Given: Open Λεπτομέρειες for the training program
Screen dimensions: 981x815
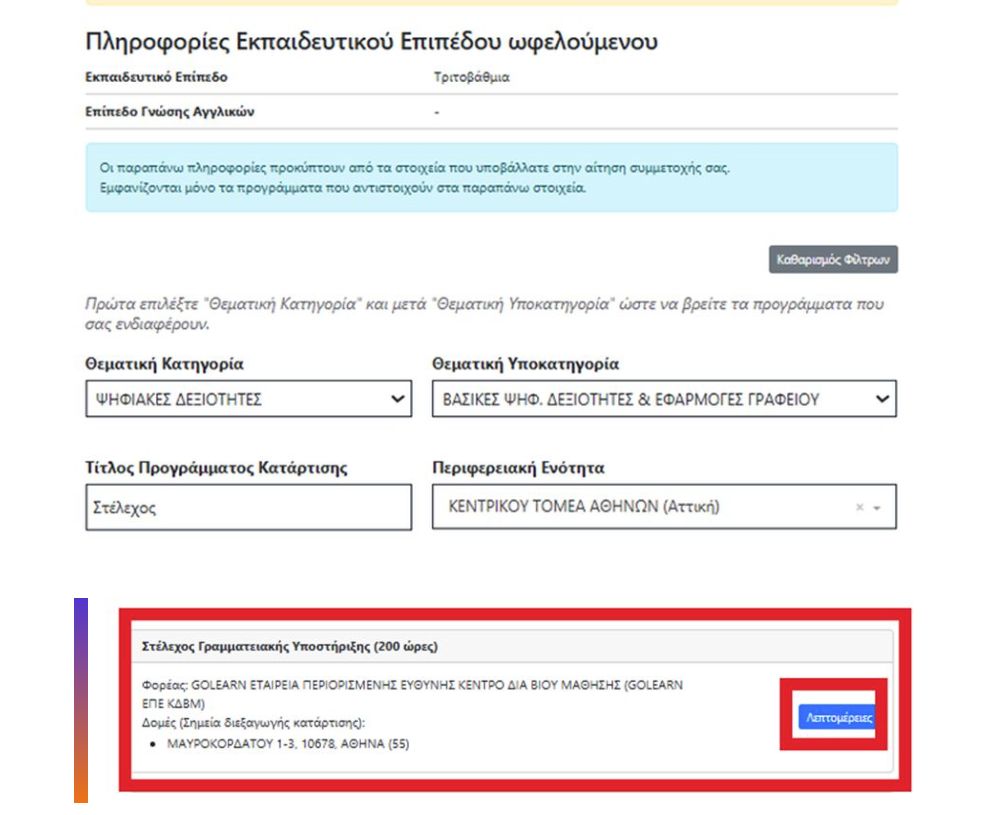Looking at the screenshot, I should coord(838,717).
